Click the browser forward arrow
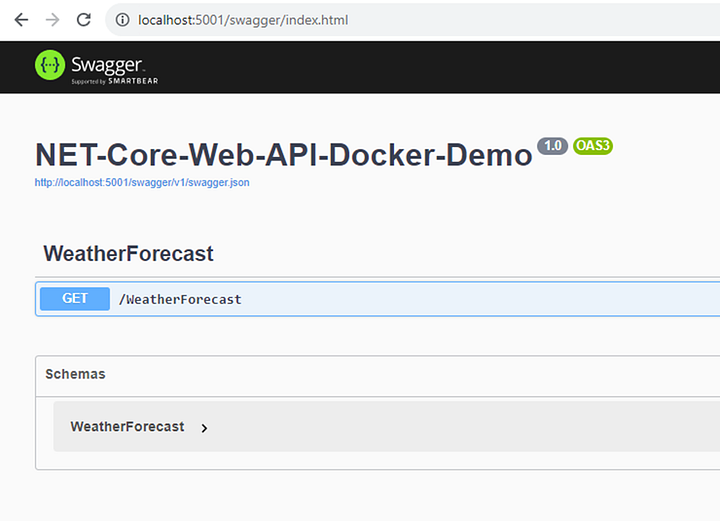Viewport: 720px width, 521px height. tap(52, 20)
